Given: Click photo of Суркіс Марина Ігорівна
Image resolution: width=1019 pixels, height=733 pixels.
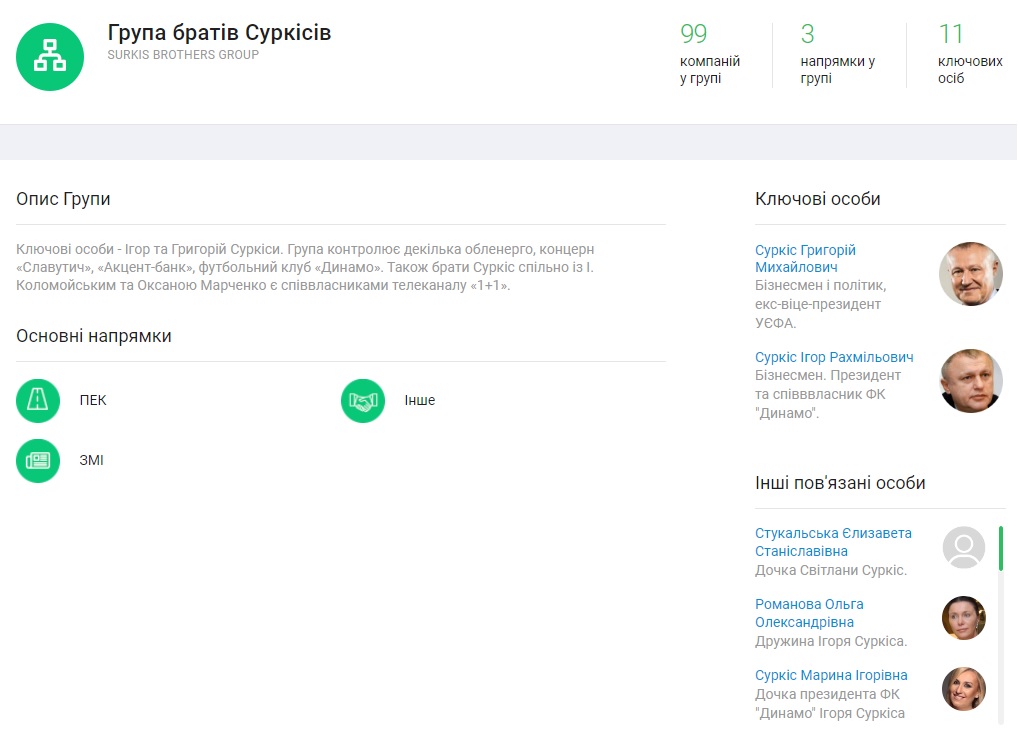Looking at the screenshot, I should point(964,689).
